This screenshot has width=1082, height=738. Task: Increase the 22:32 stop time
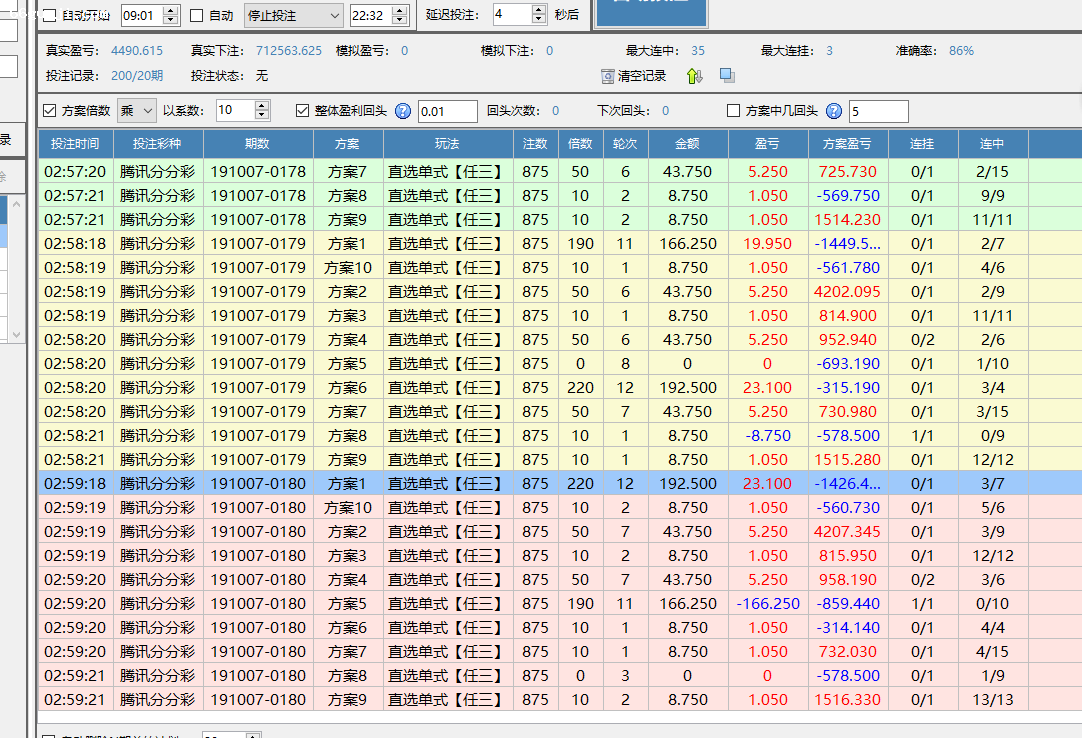click(x=400, y=10)
